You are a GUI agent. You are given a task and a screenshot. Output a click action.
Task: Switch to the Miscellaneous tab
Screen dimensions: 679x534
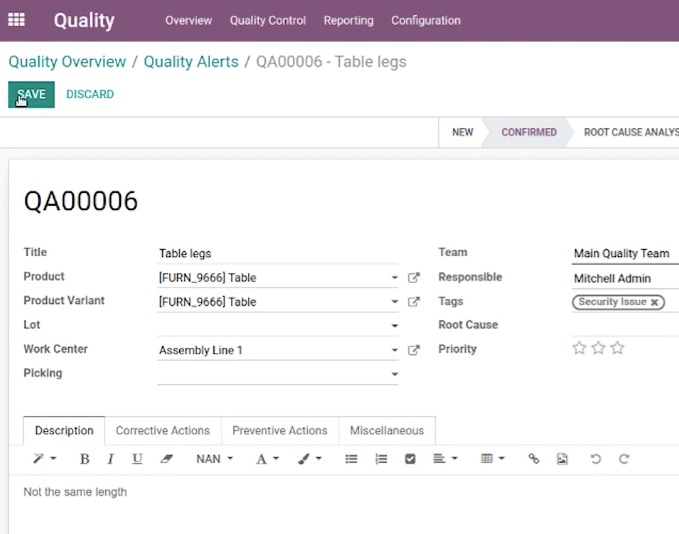[x=387, y=430]
